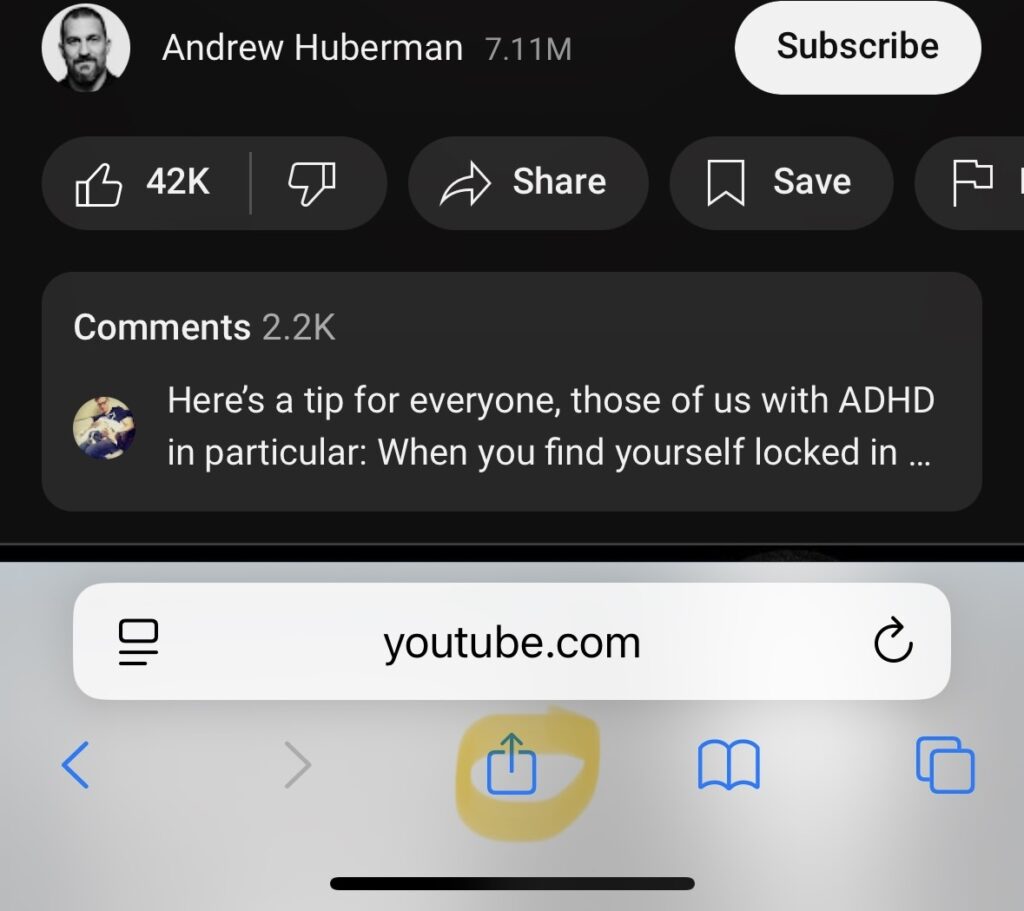Tap the thumbs-up like icon
Image resolution: width=1024 pixels, height=911 pixels.
coord(99,184)
